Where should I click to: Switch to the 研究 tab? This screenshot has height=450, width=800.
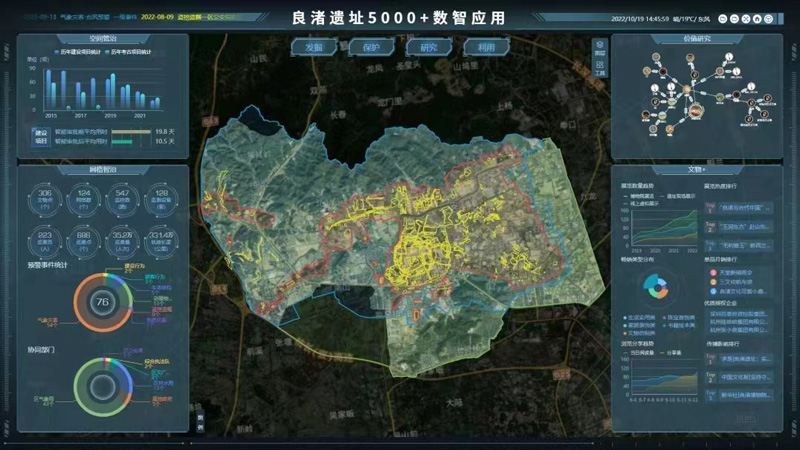pyautogui.click(x=429, y=47)
